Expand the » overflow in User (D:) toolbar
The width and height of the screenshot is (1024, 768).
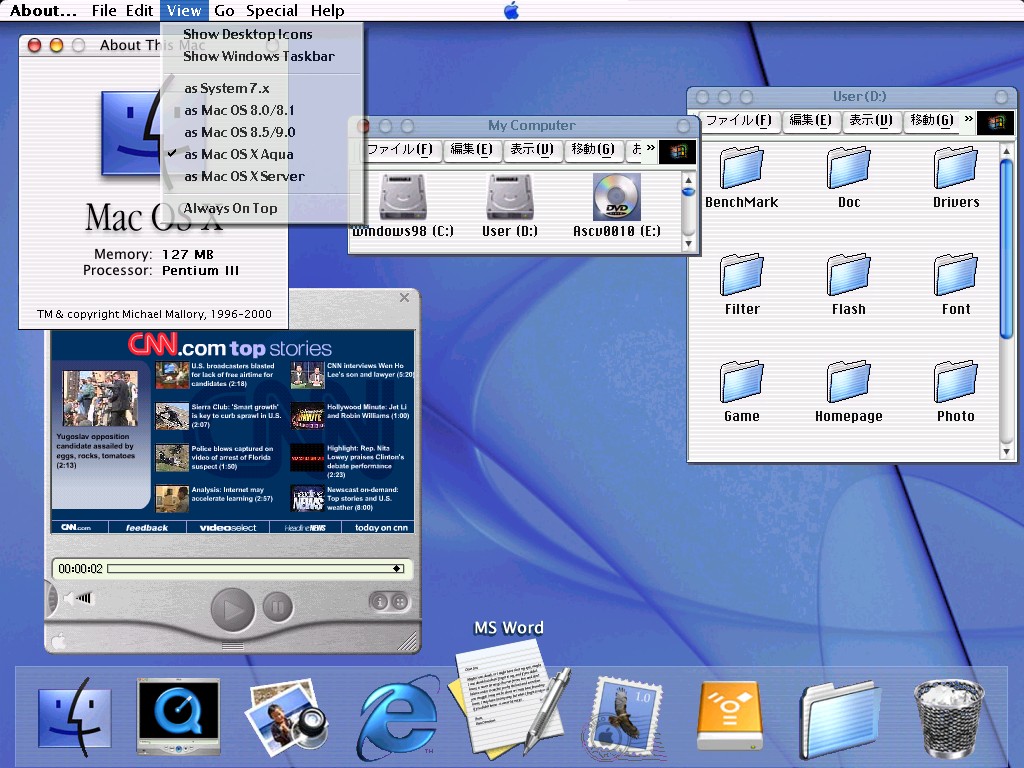click(x=968, y=119)
